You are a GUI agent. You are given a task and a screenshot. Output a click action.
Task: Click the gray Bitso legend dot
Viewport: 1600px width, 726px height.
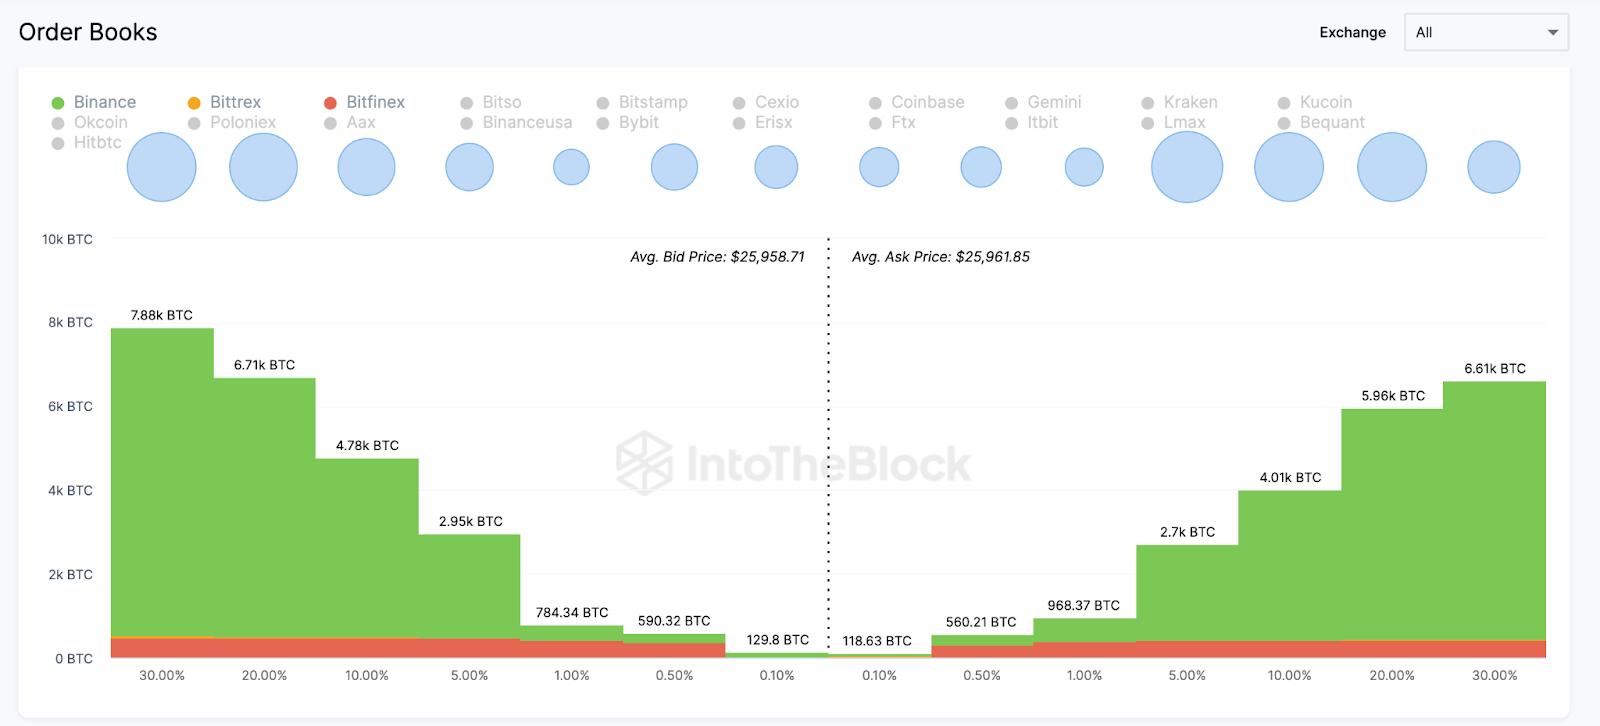click(467, 103)
